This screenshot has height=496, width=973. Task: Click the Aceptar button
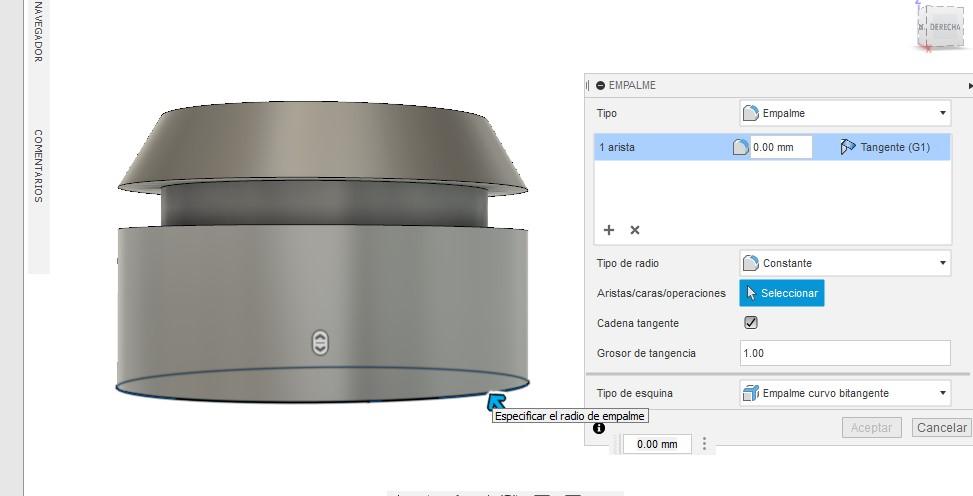coord(871,428)
